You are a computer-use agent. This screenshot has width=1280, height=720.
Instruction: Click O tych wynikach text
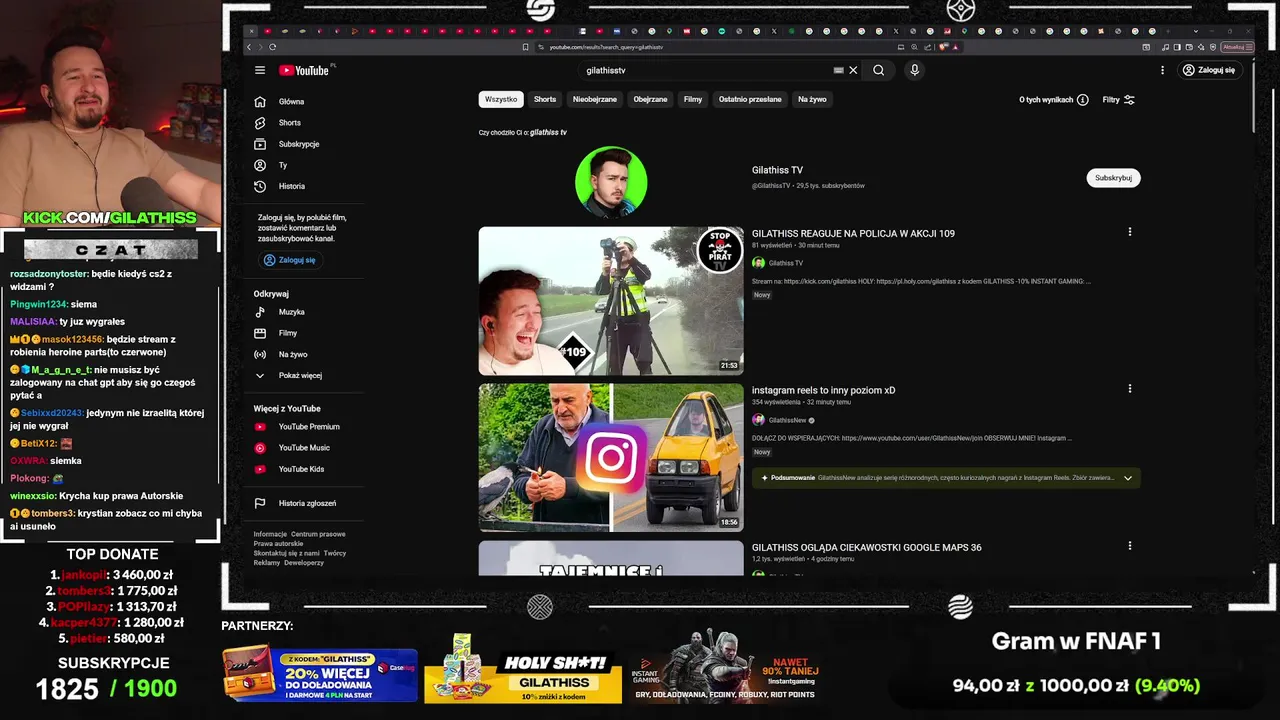[1046, 100]
